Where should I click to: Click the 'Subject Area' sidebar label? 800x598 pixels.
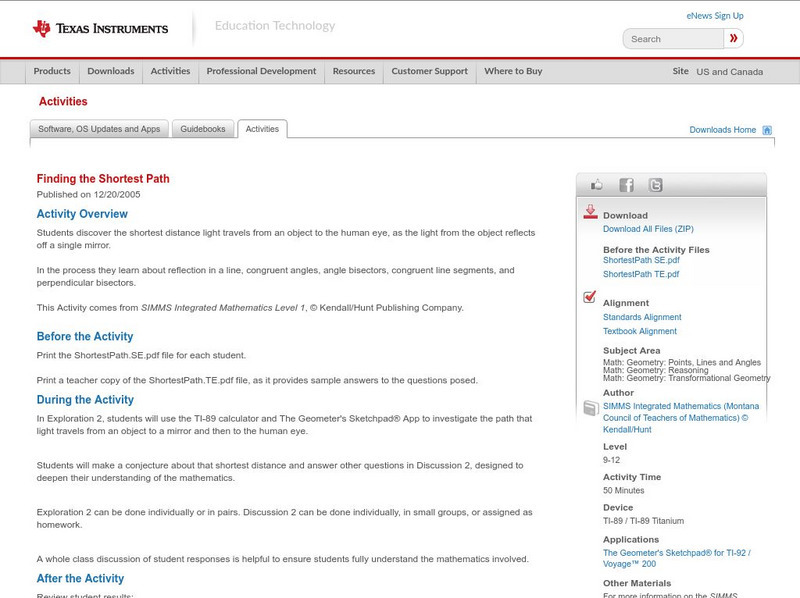[632, 351]
